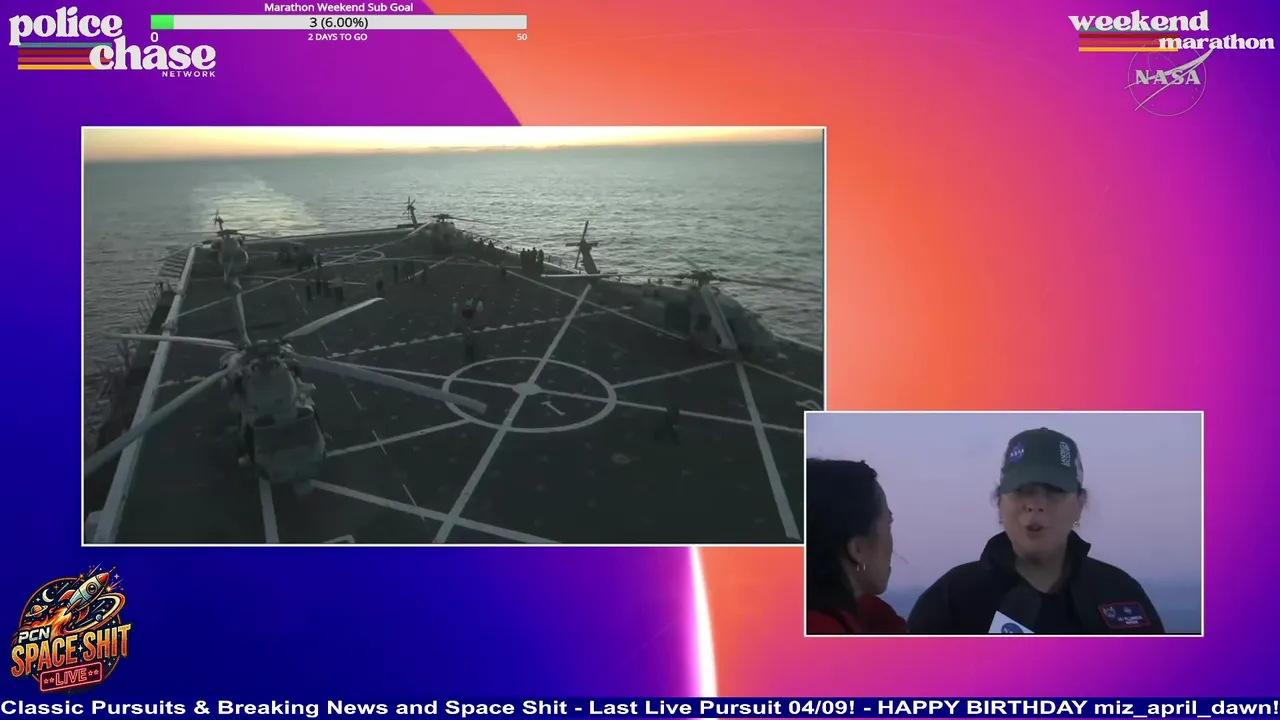
Task: Click the helicopter flight deck video feed
Action: click(x=453, y=336)
